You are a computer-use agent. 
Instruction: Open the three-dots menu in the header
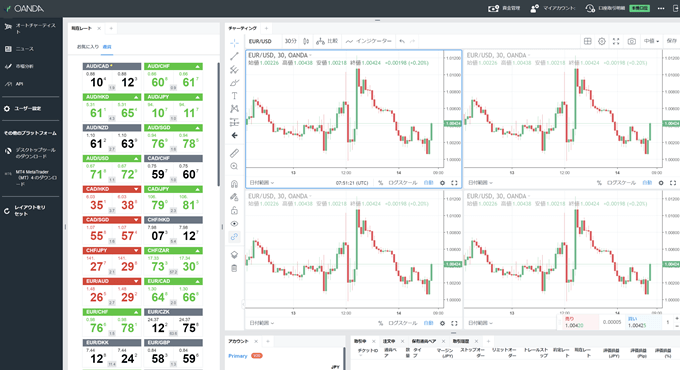point(661,8)
